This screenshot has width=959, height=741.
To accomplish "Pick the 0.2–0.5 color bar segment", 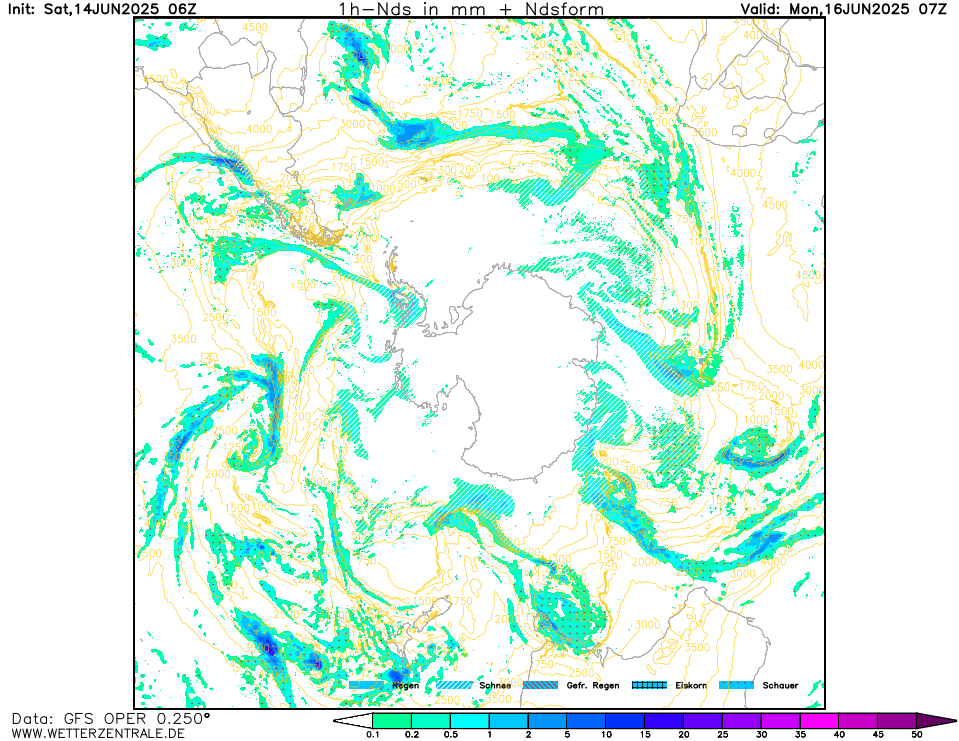I will (x=431, y=721).
